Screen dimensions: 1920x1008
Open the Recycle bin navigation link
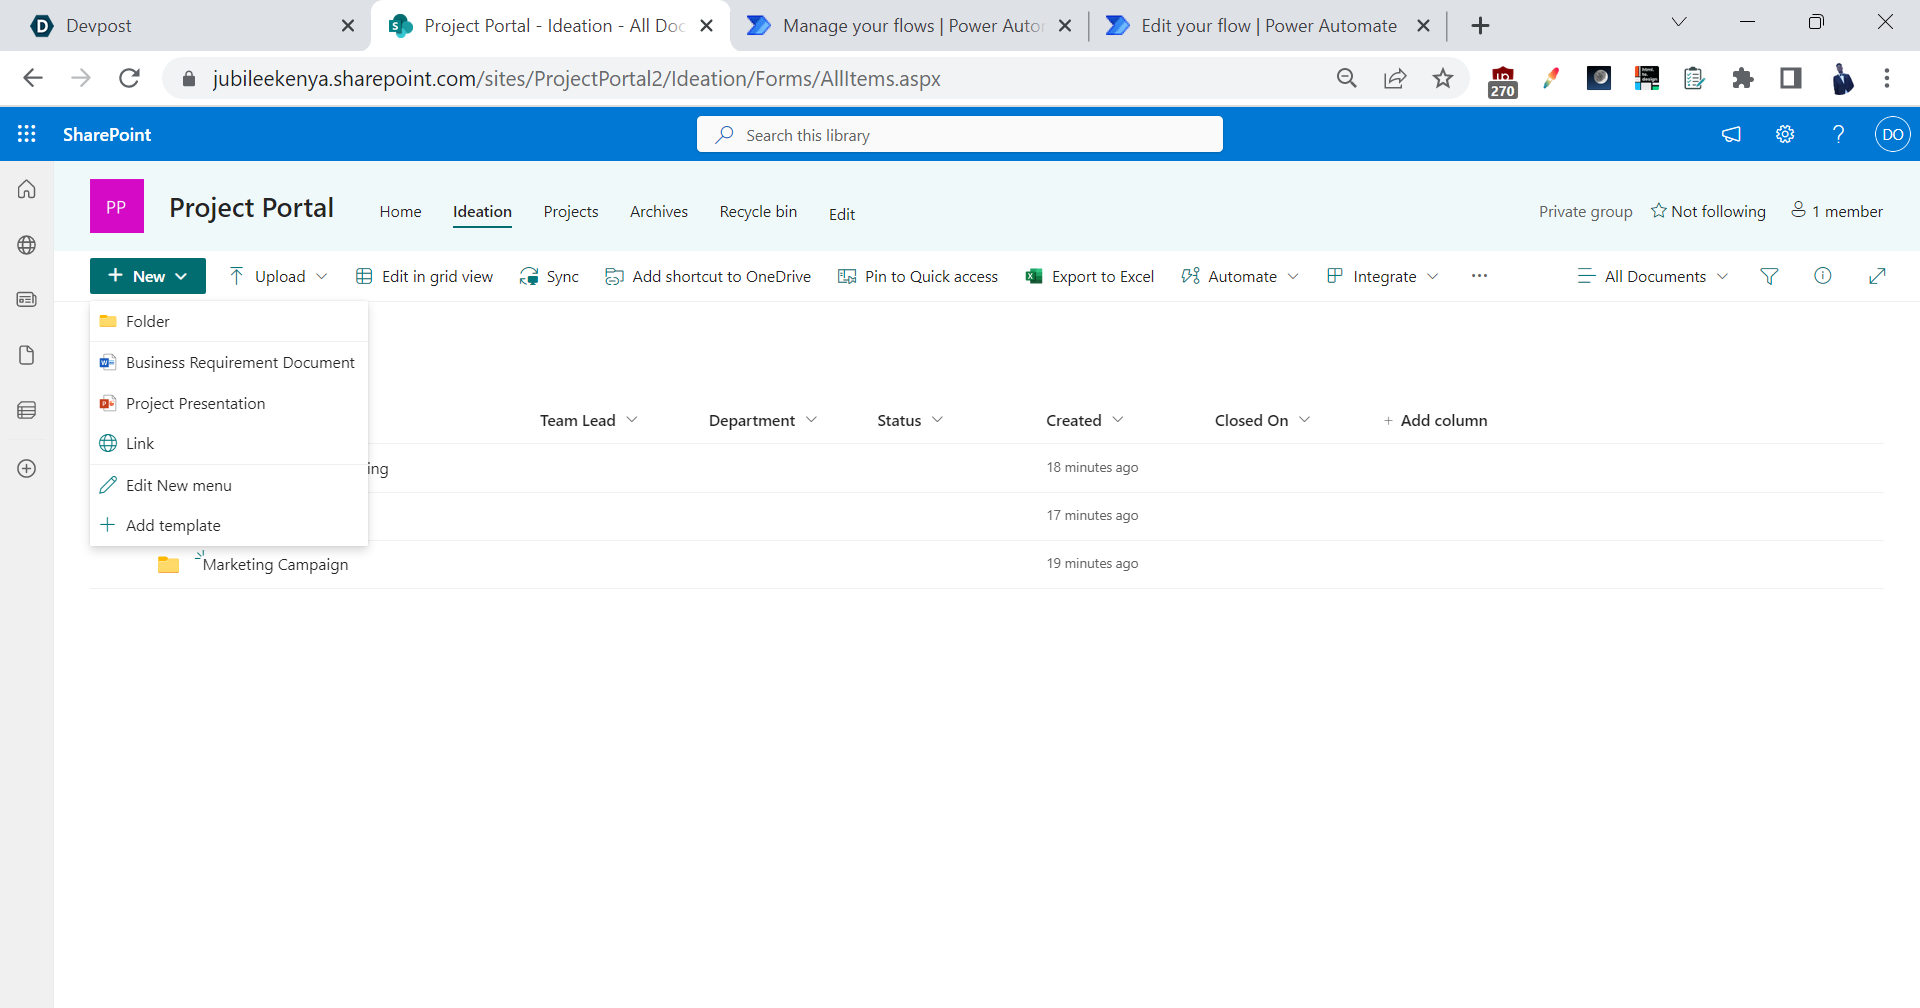758,211
